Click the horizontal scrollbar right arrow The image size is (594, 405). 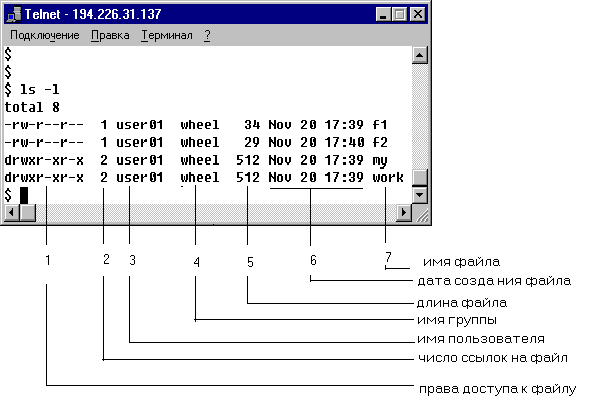[403, 212]
